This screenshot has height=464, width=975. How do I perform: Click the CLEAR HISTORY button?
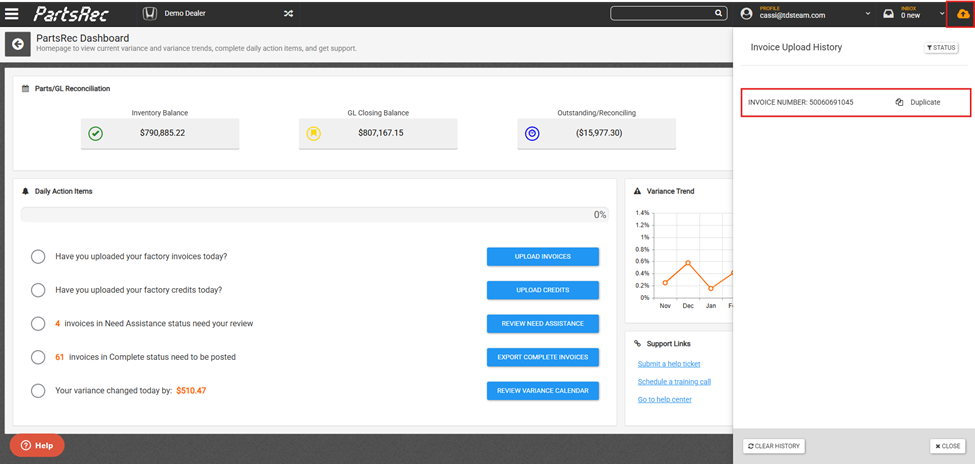(x=774, y=446)
